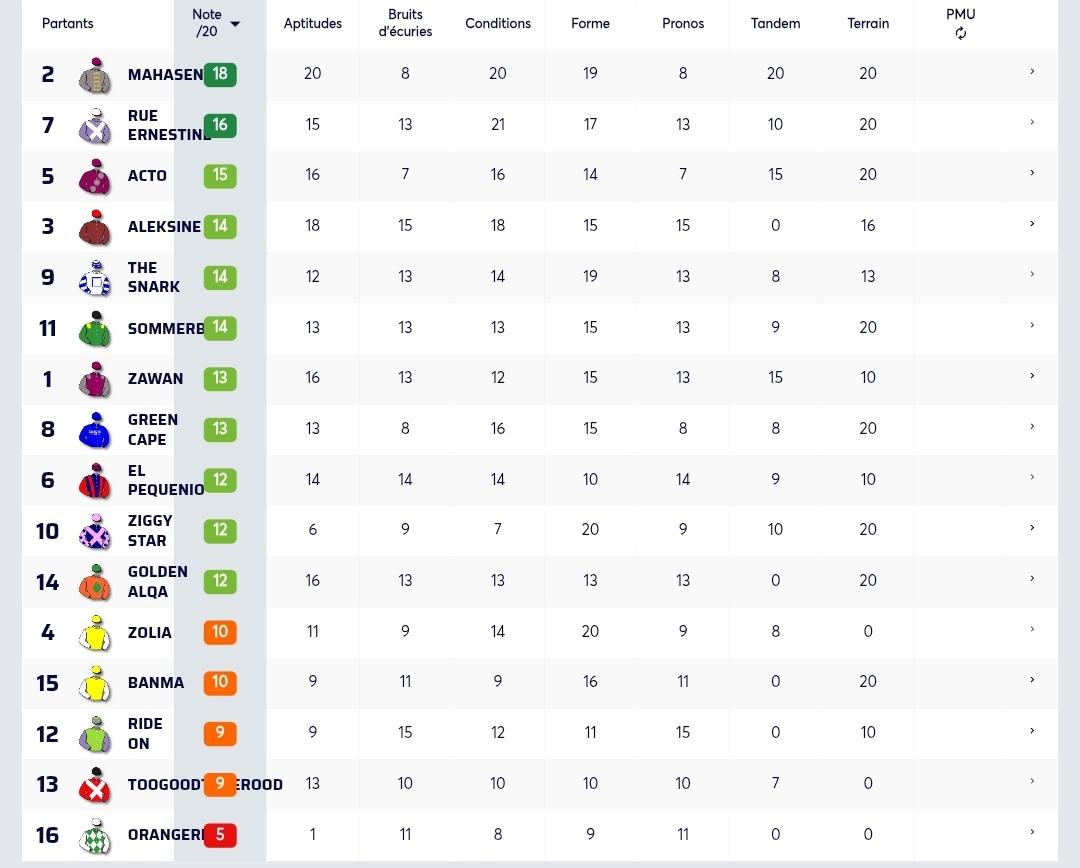Expand Aleksine row details chevron
This screenshot has height=868, width=1080.
tap(1032, 224)
